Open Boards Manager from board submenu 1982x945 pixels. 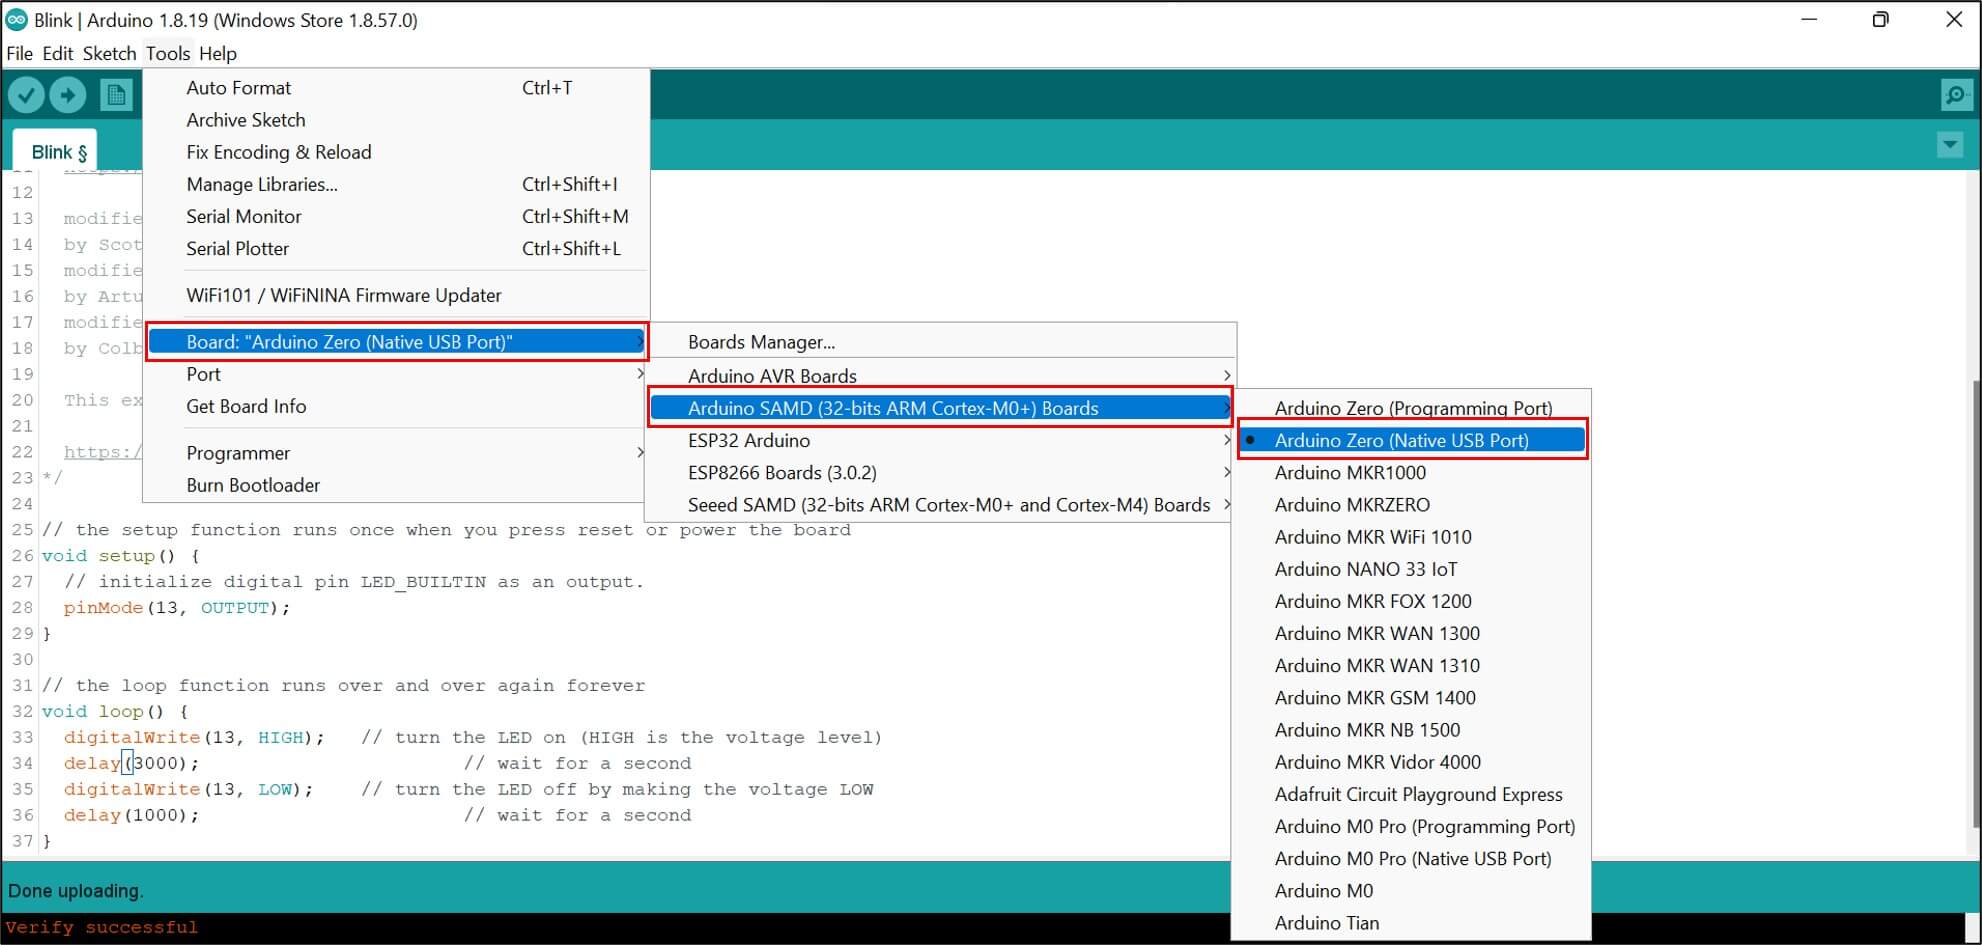coord(761,342)
